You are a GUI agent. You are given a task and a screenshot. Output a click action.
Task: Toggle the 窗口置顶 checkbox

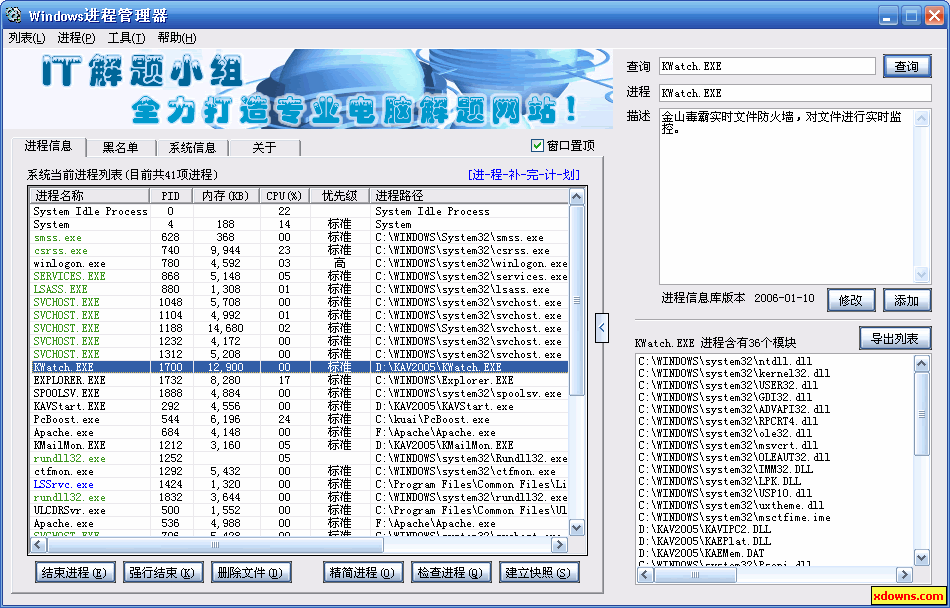coord(537,145)
